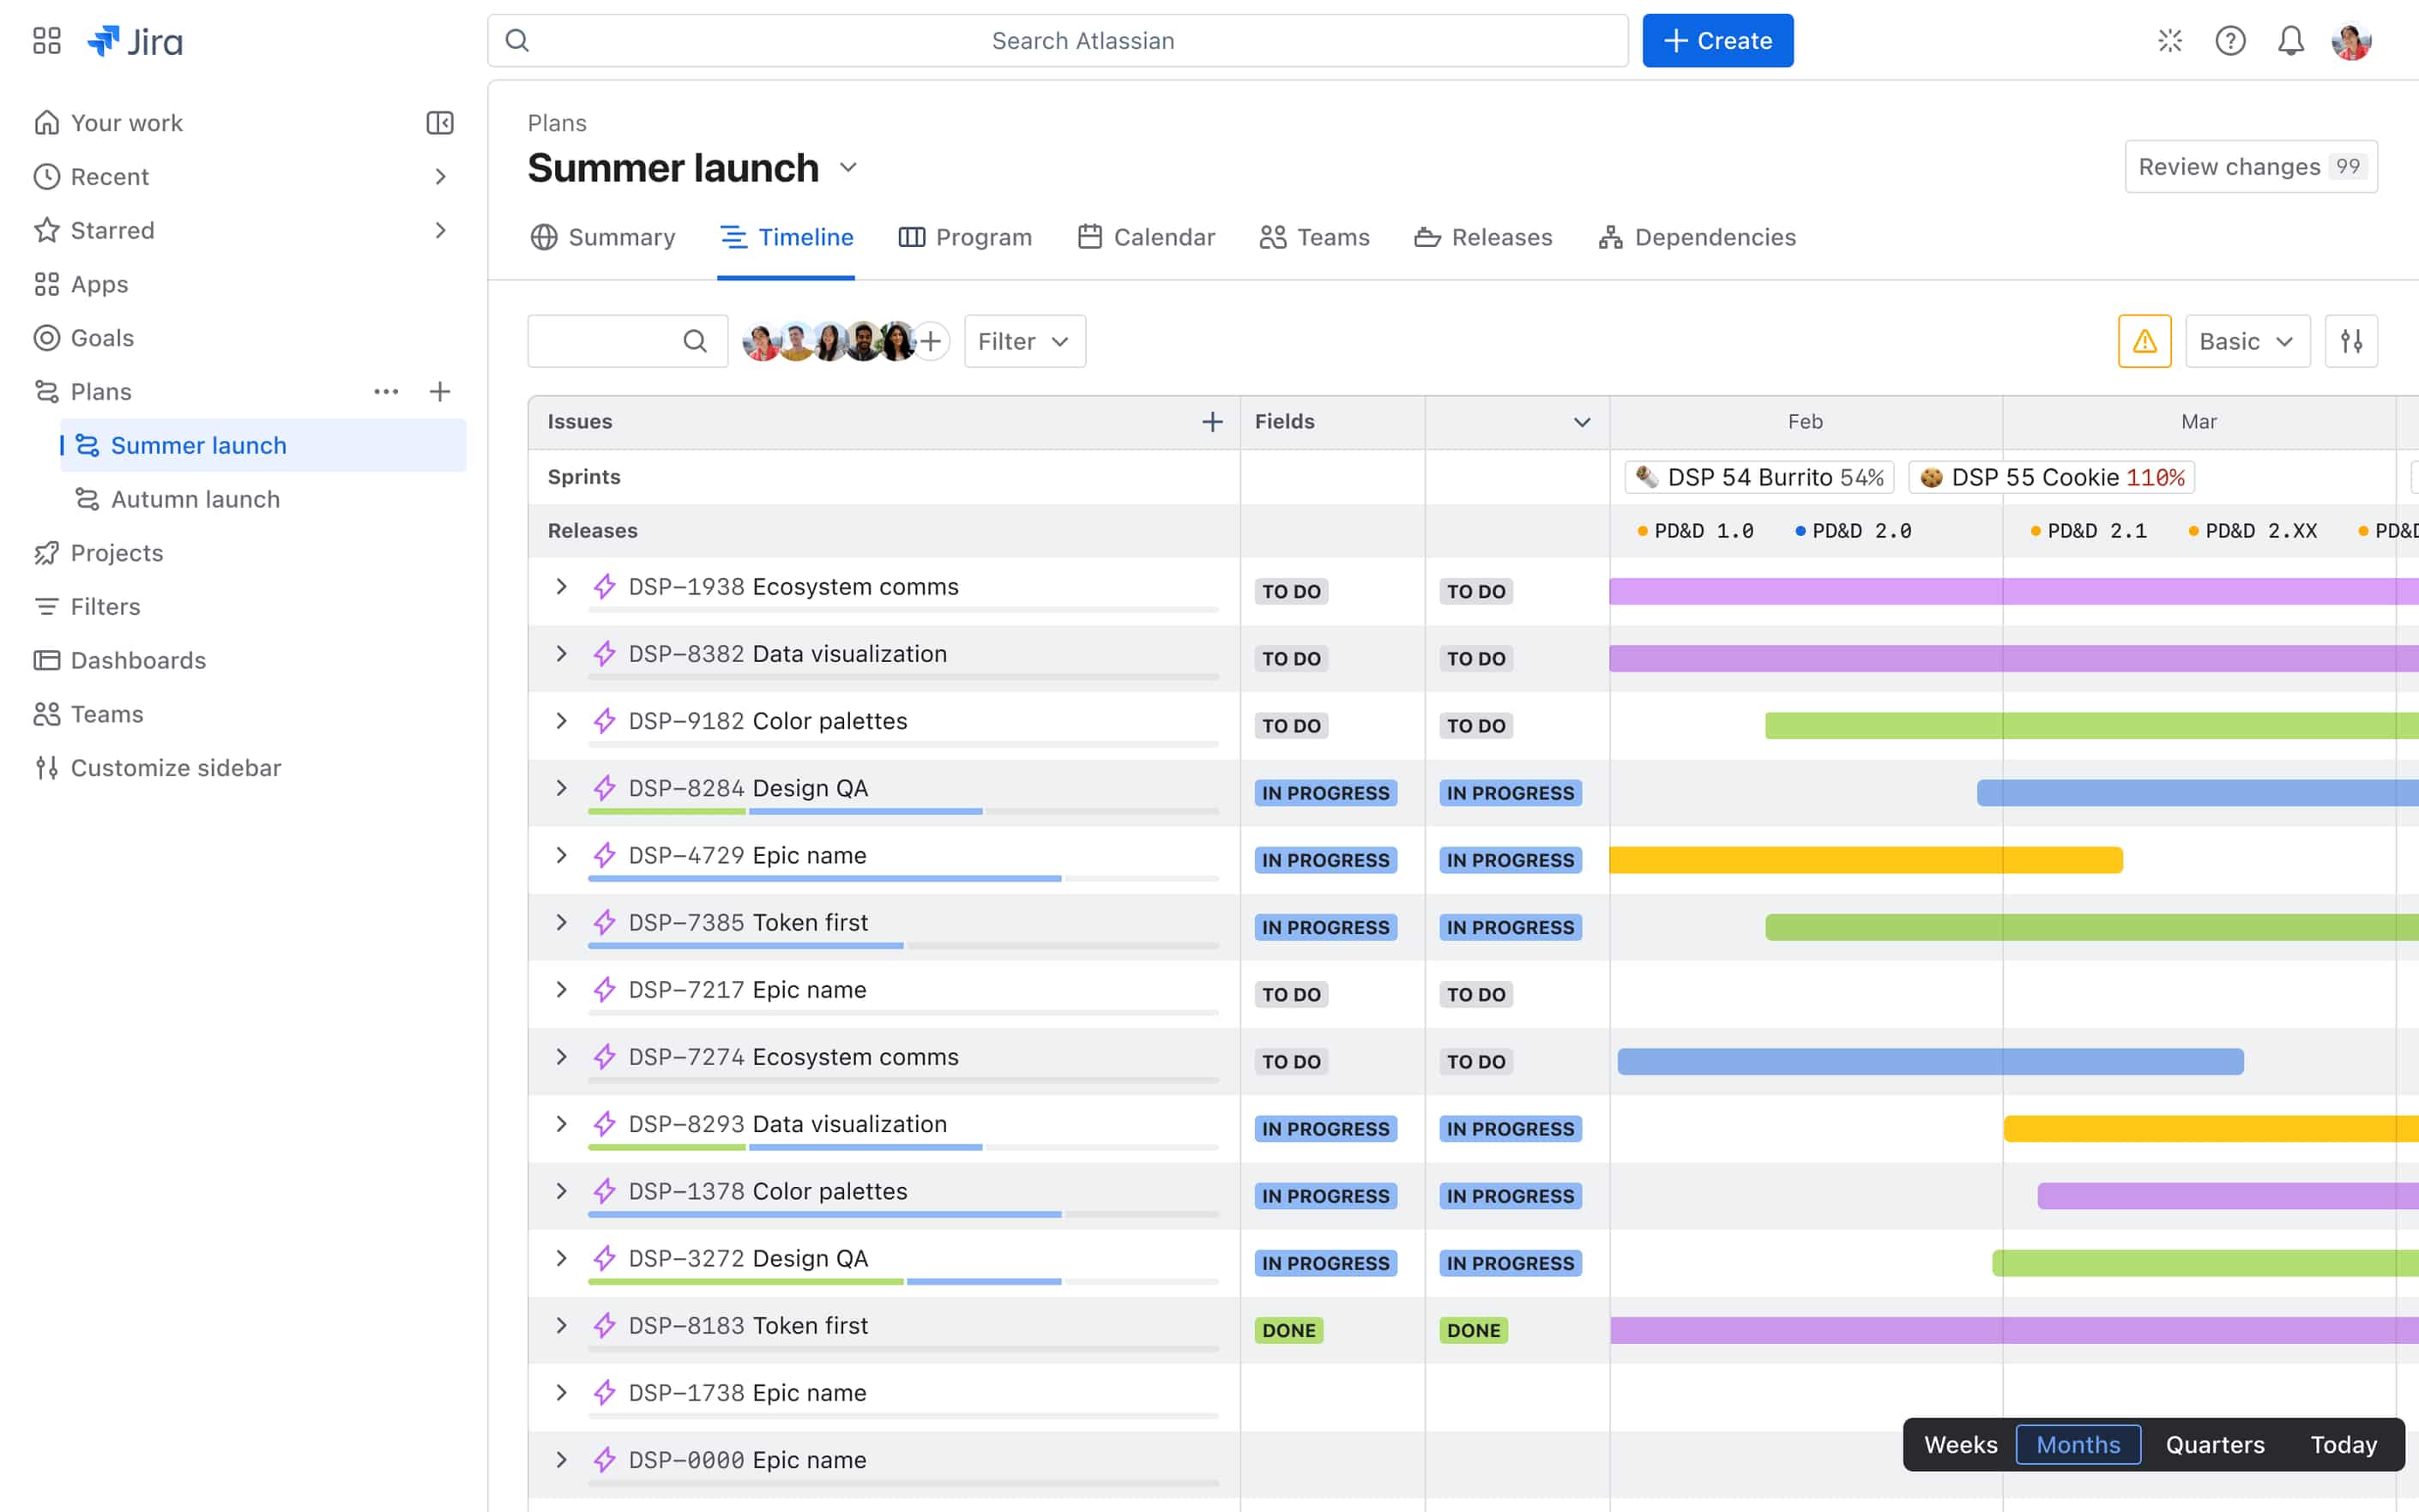
Task: Collapse the sidebar using the panel icon
Action: coord(440,122)
